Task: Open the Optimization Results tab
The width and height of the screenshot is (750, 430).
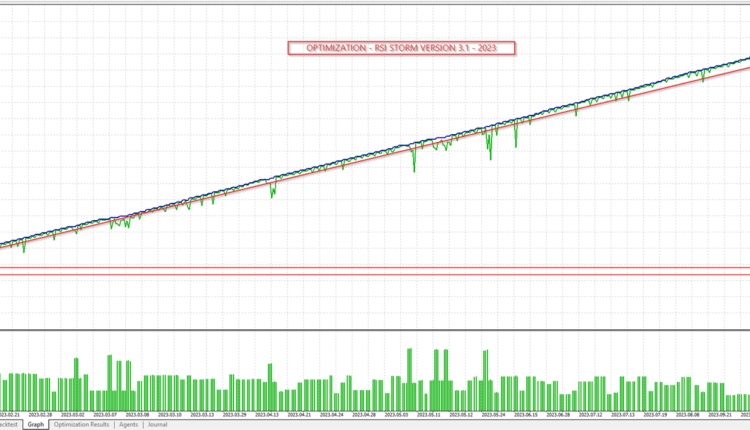Action: [x=82, y=425]
